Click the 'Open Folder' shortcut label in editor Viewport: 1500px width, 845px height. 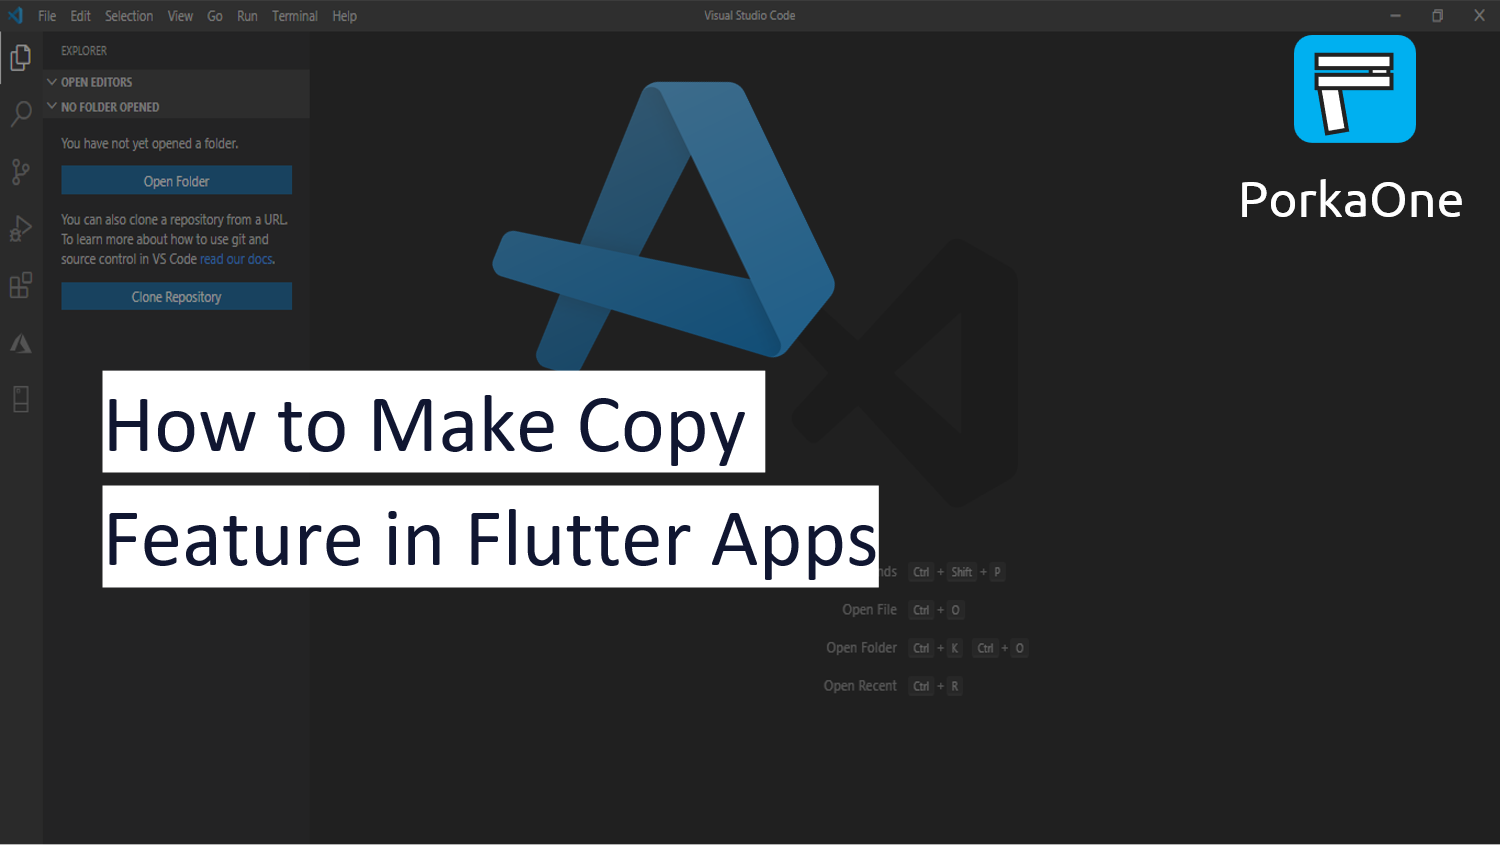[x=861, y=648]
